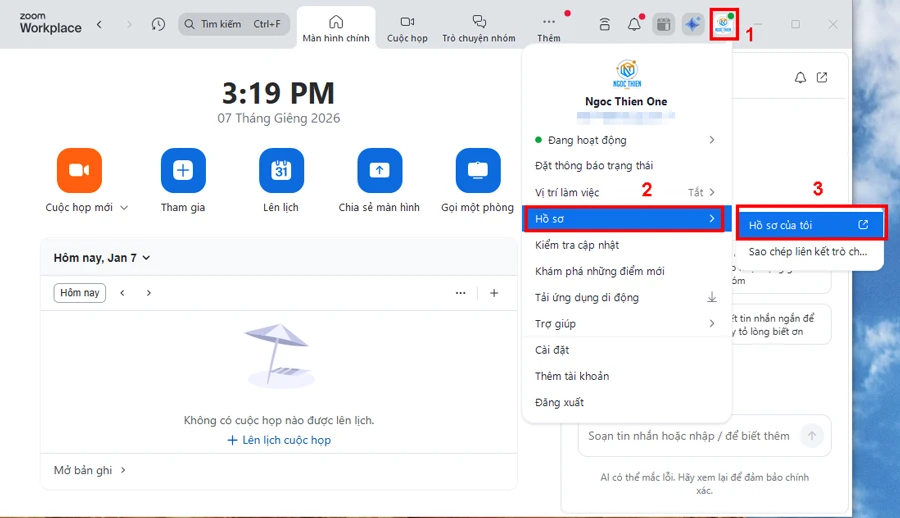900x518 pixels.
Task: Open the AI Companion sparkle icon
Action: (693, 24)
